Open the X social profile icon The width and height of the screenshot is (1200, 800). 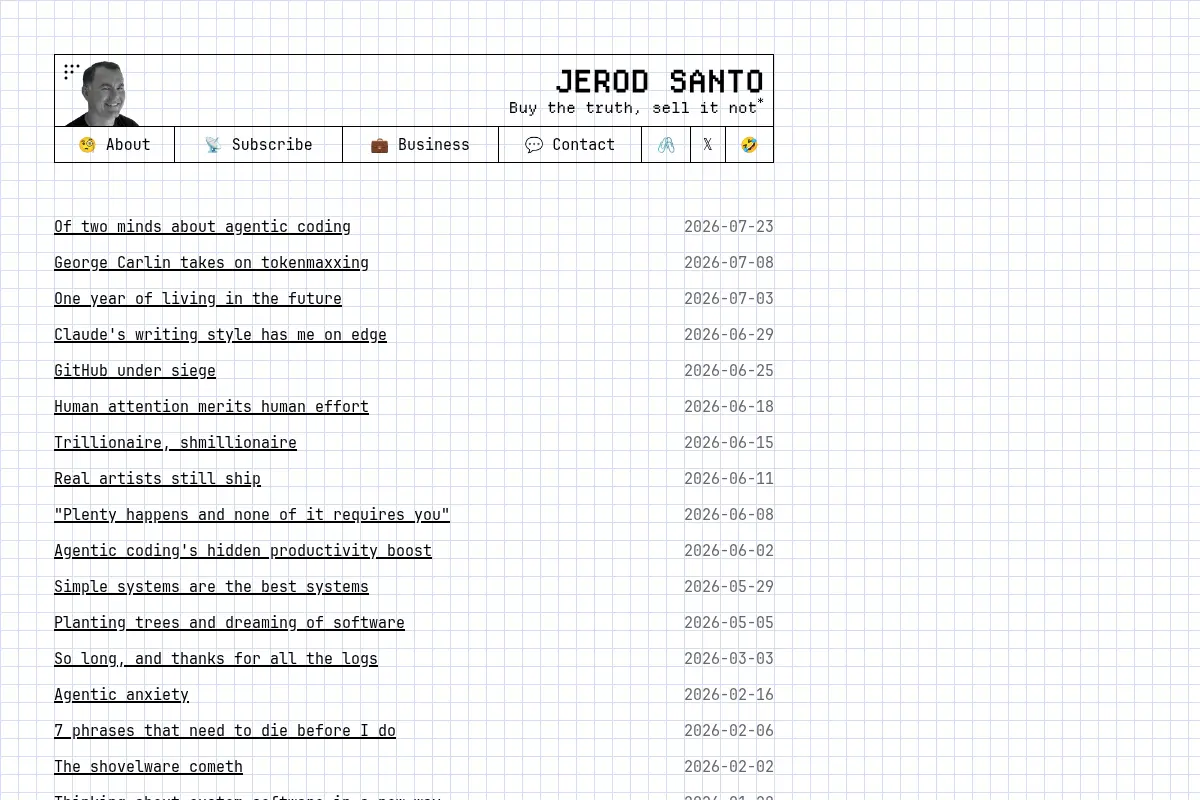point(708,145)
